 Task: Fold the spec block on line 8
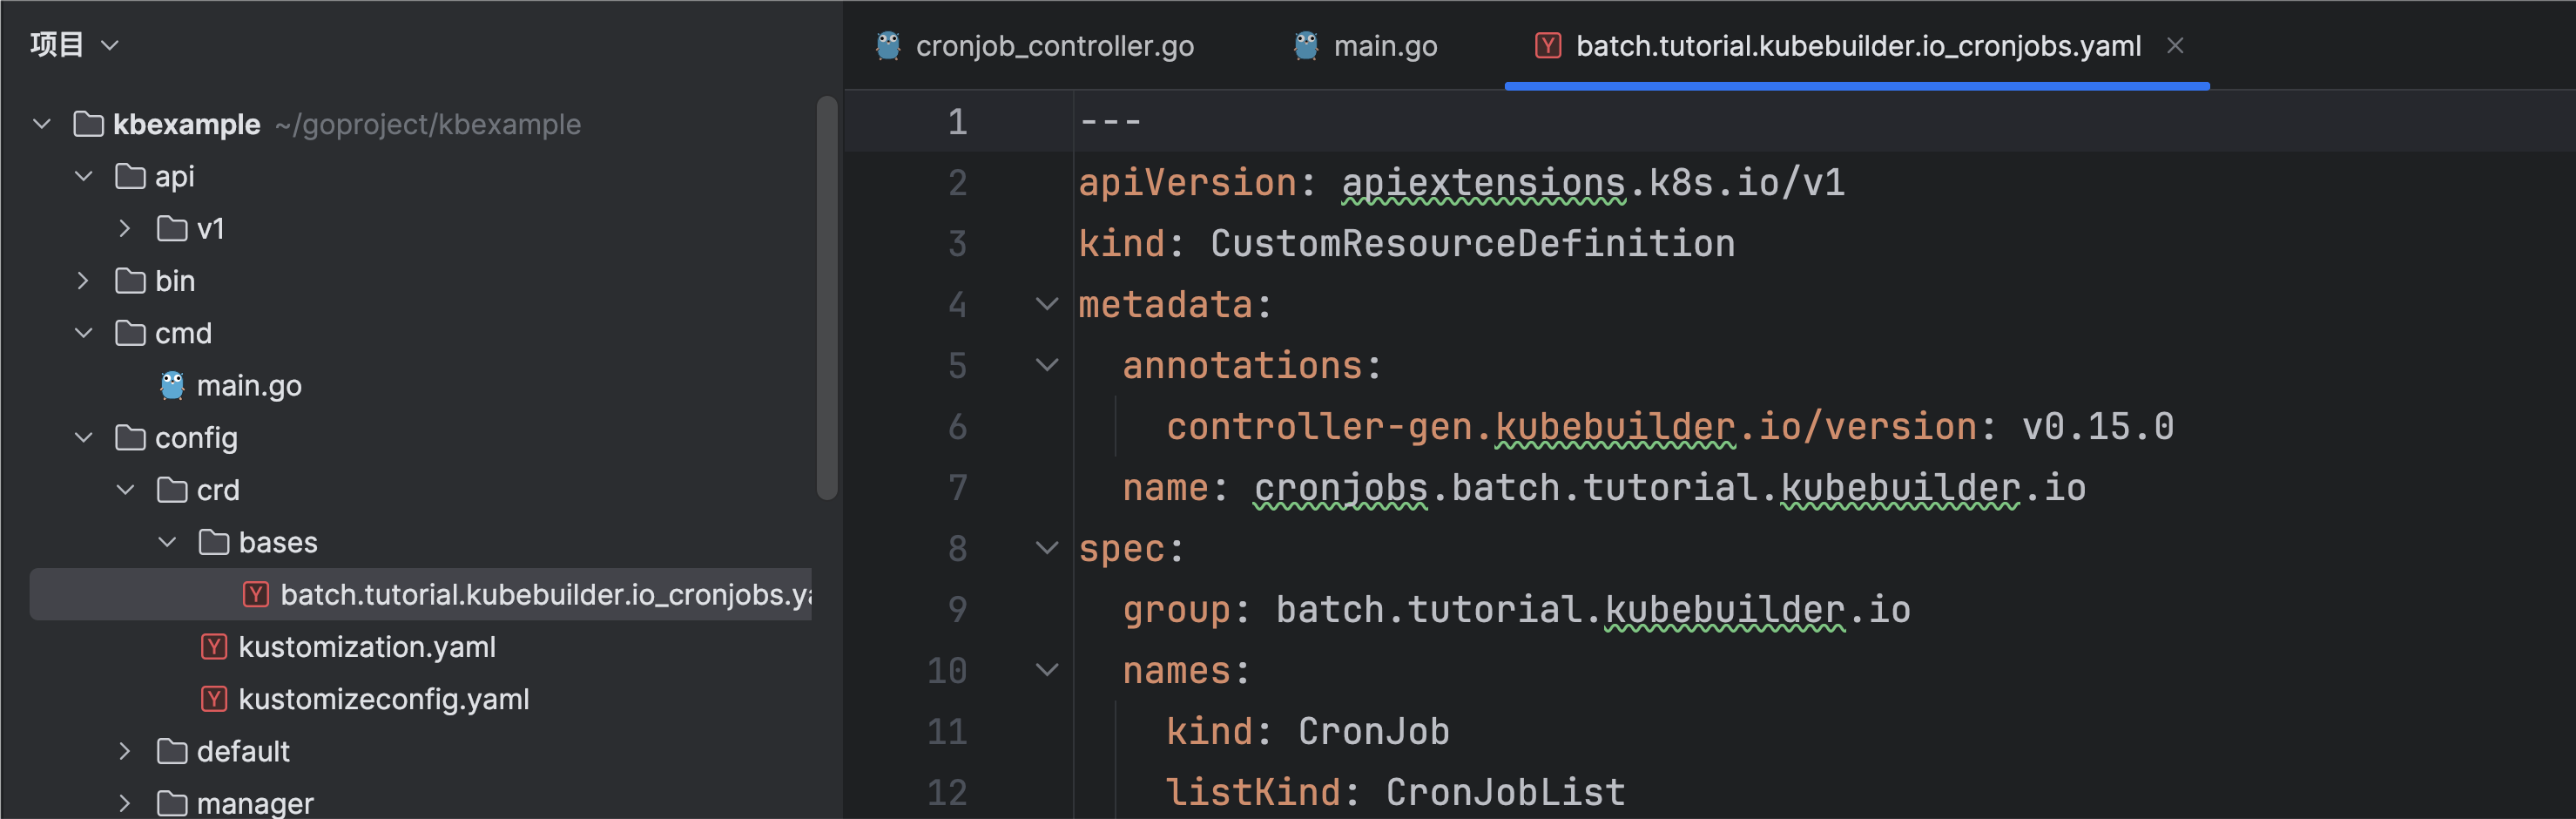1046,548
